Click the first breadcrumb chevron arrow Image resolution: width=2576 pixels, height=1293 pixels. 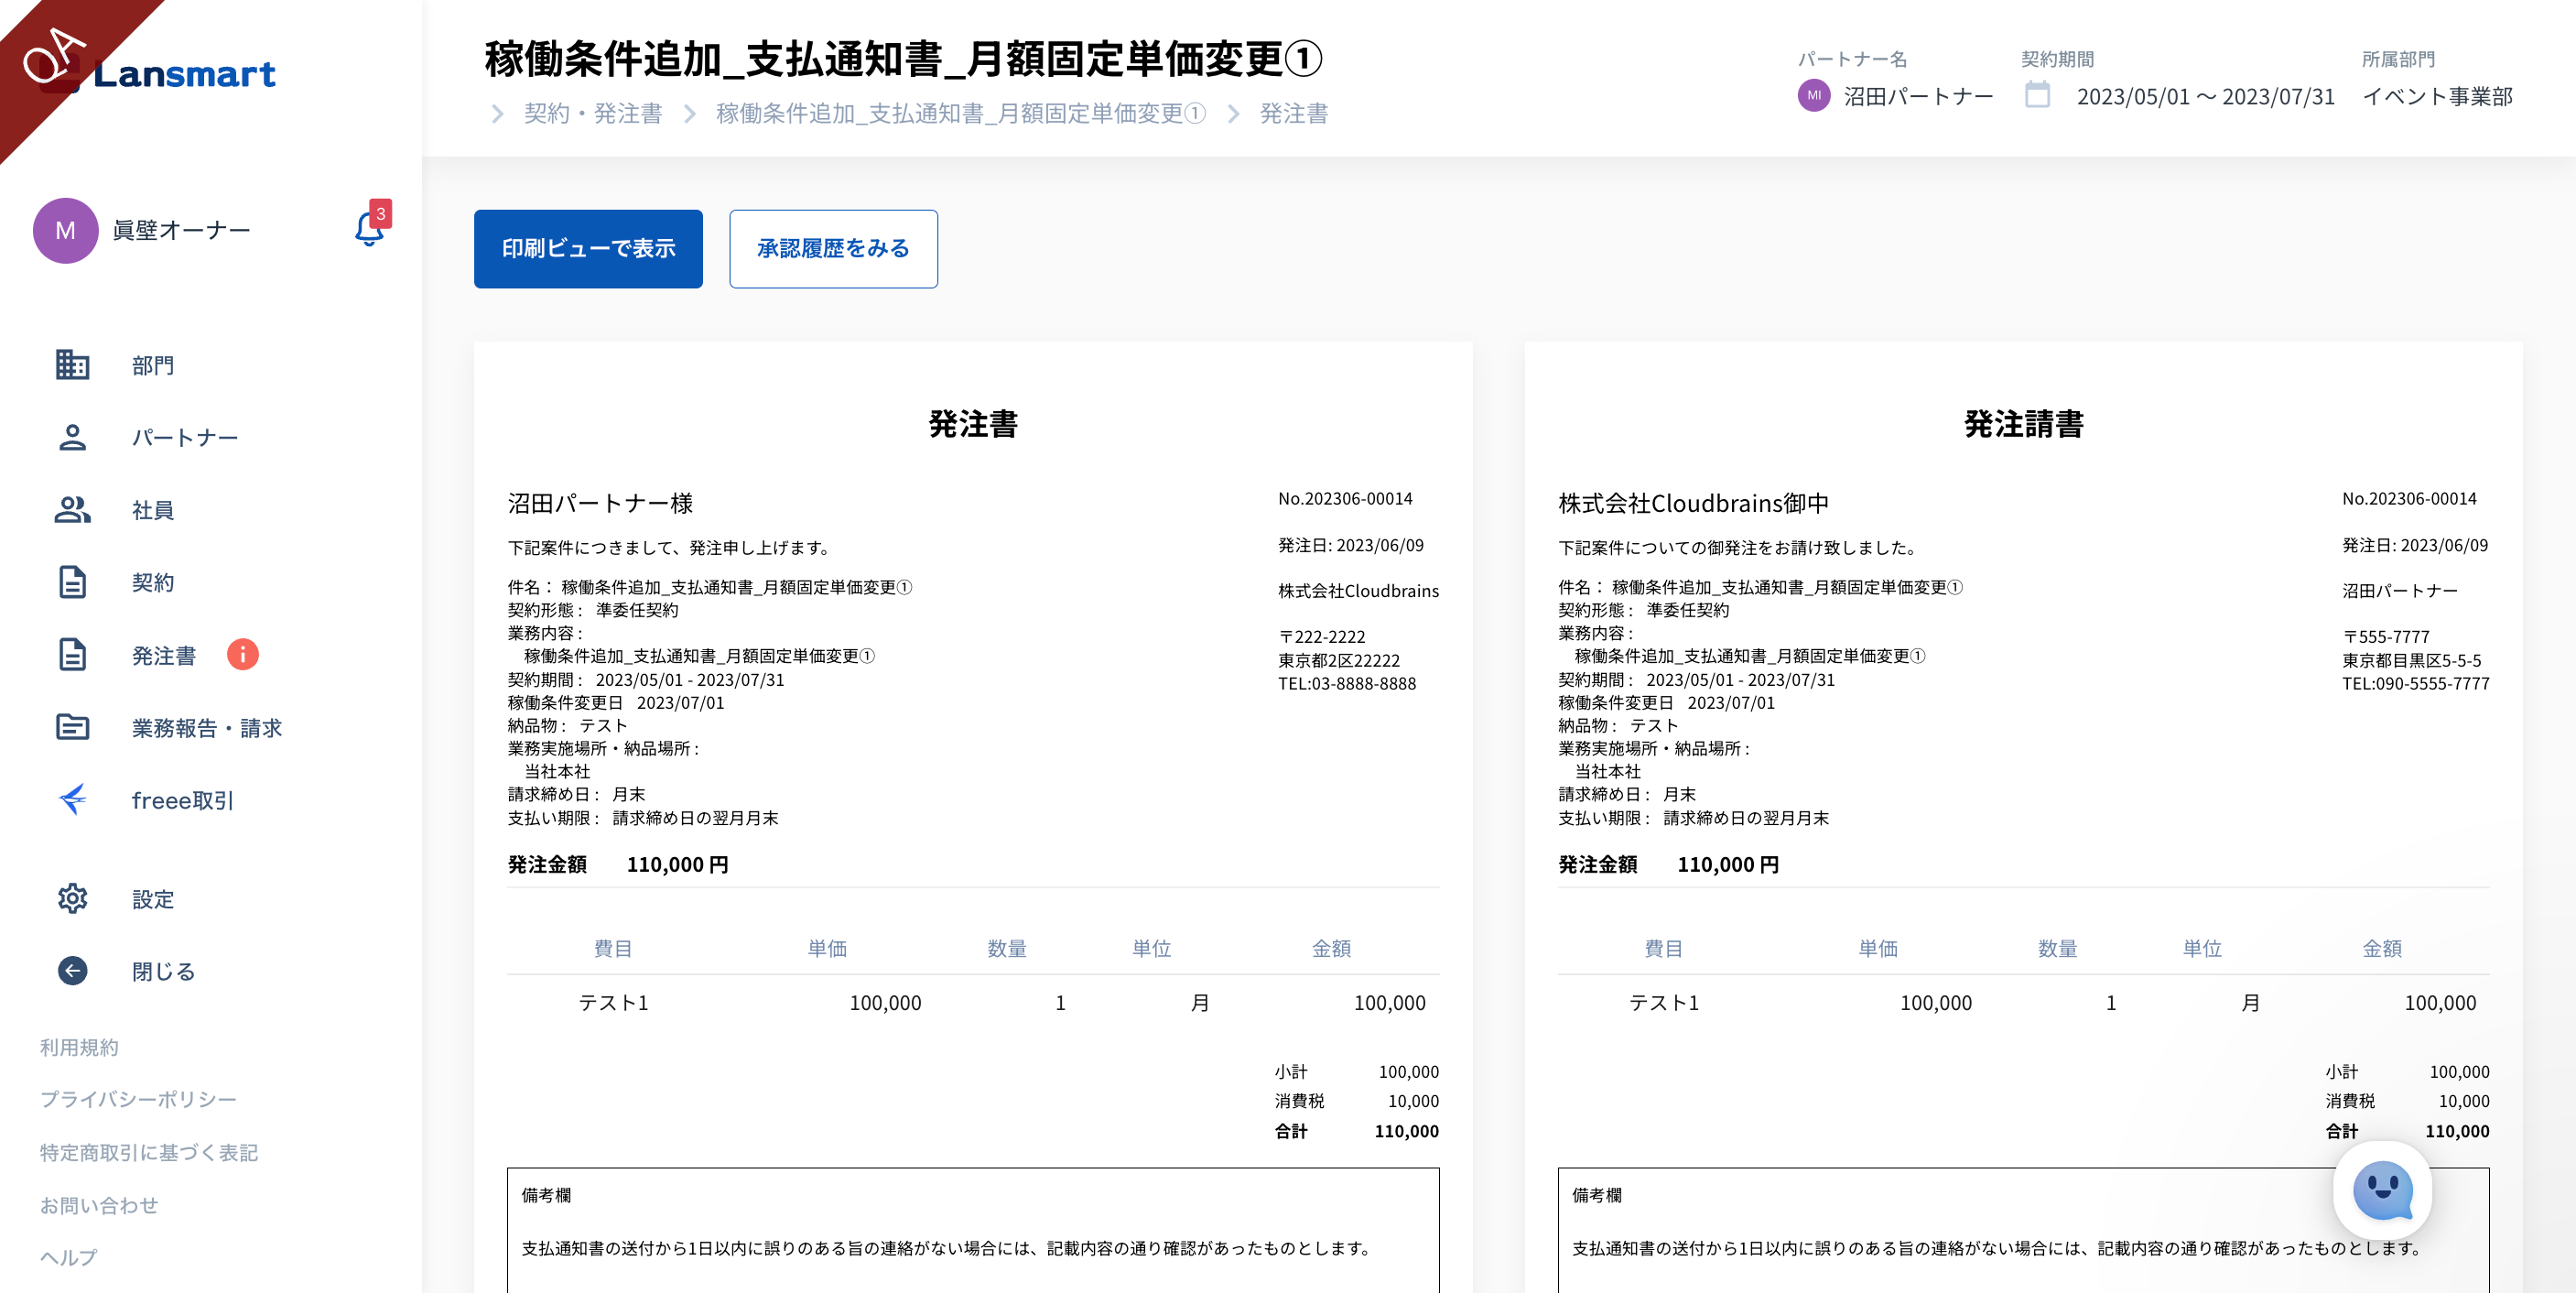pyautogui.click(x=497, y=114)
